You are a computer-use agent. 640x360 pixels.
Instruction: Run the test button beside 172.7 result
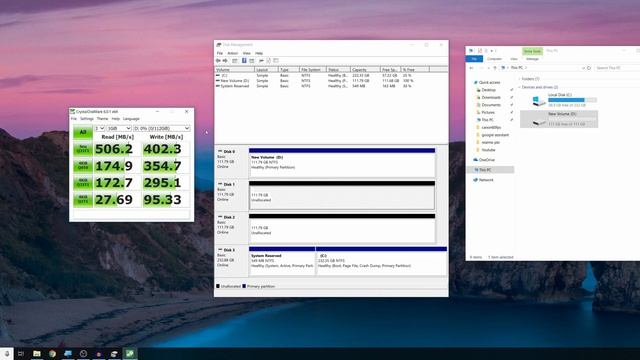(x=83, y=183)
